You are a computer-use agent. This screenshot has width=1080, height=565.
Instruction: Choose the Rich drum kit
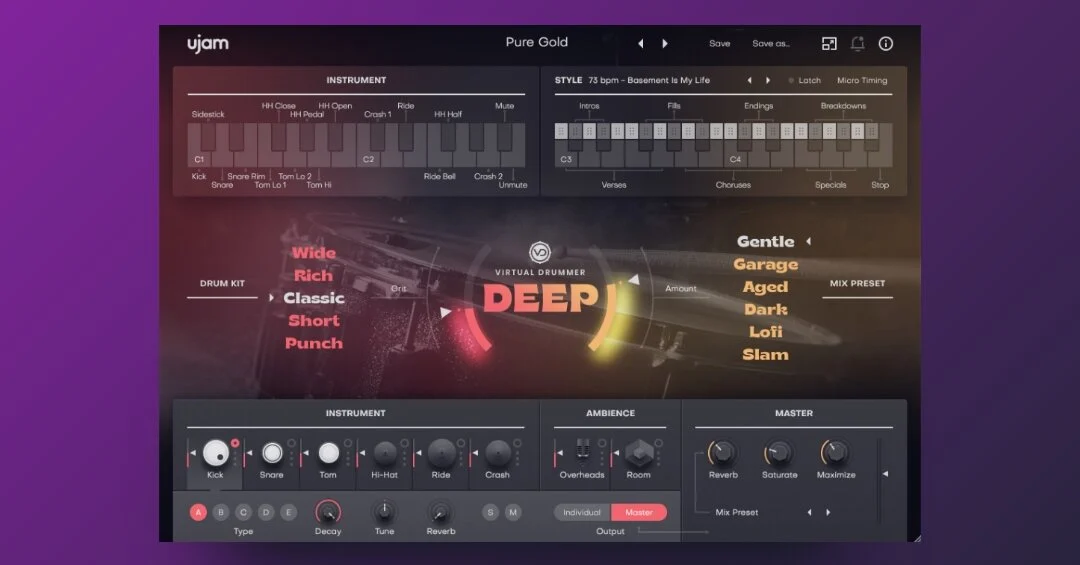(313, 276)
